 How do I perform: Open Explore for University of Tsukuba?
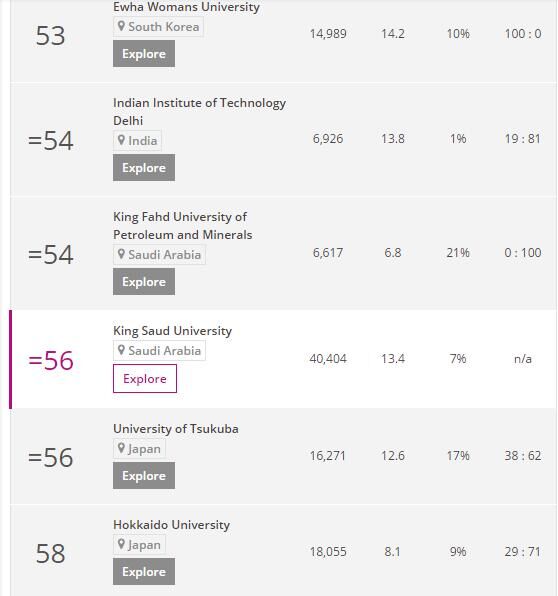pyautogui.click(x=144, y=476)
